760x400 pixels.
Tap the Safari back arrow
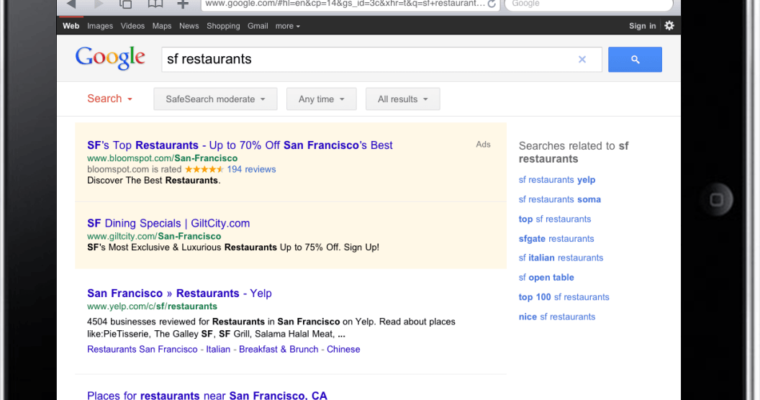coord(71,4)
